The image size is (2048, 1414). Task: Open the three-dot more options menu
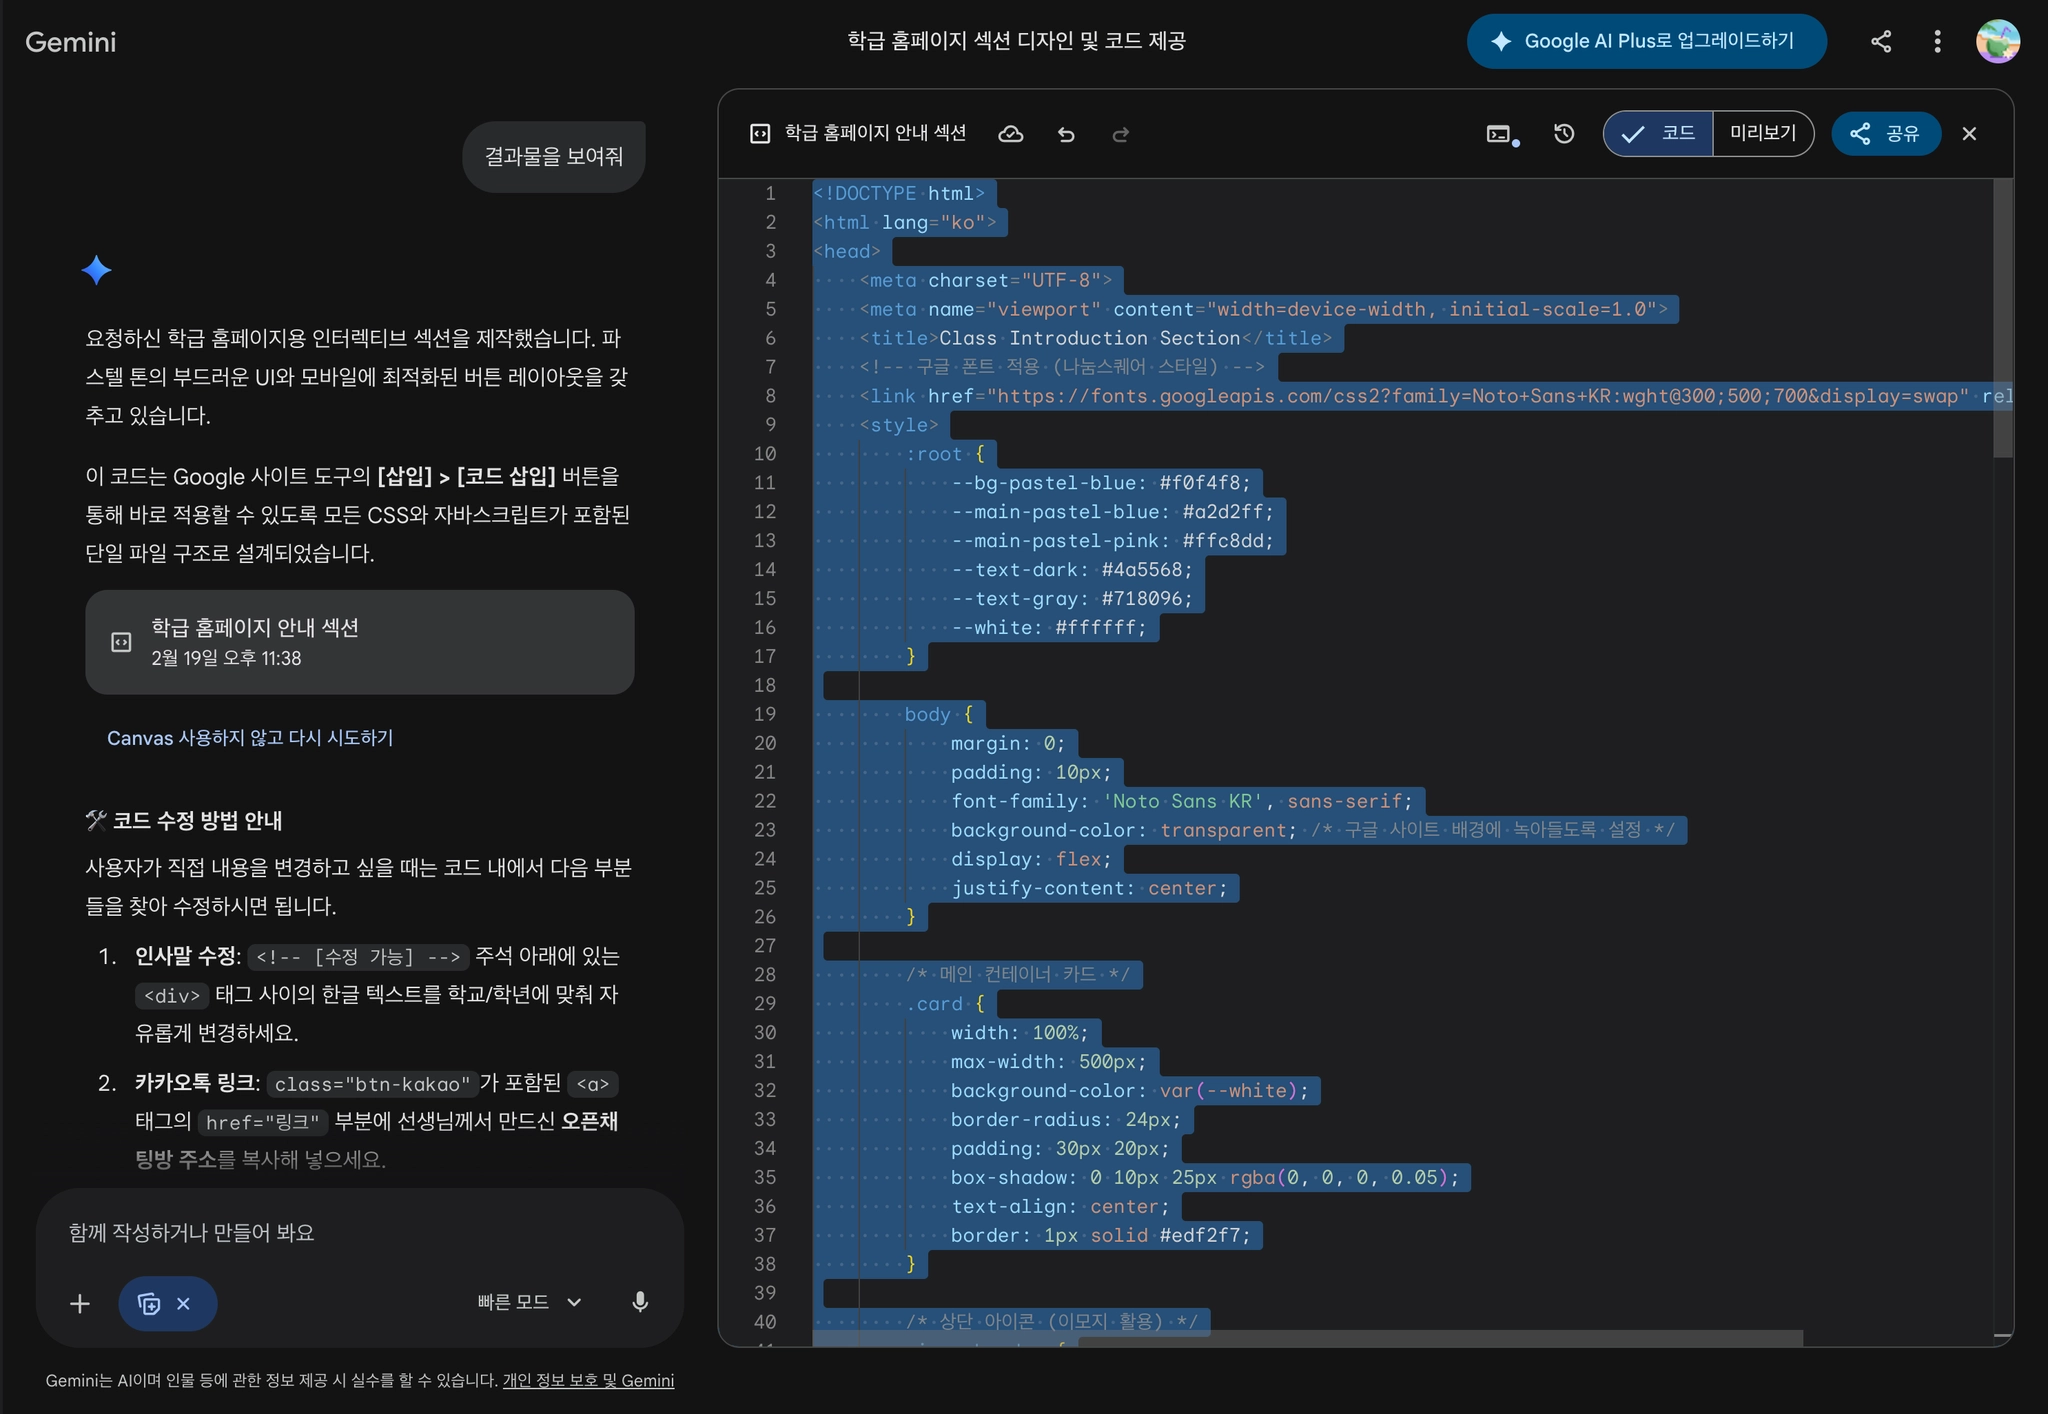pos(1937,41)
